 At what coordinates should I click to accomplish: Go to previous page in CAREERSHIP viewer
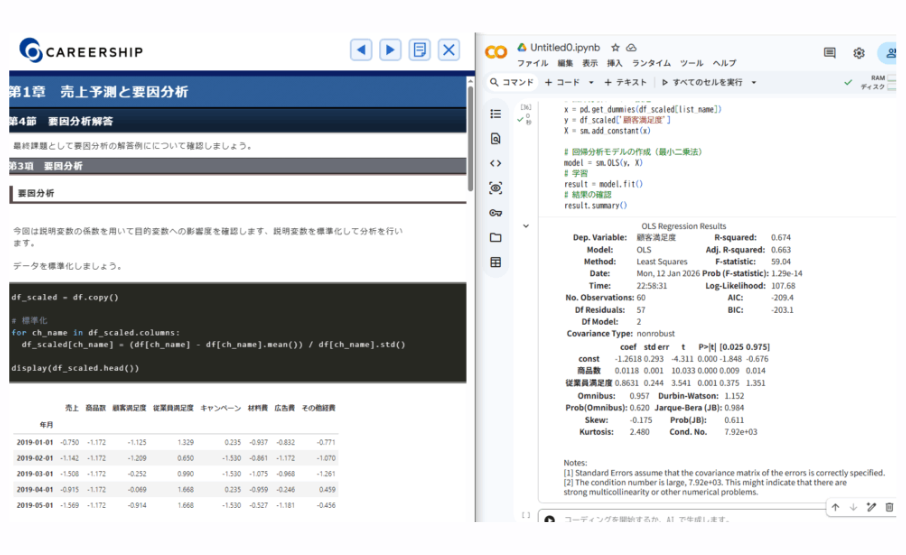pyautogui.click(x=361, y=50)
